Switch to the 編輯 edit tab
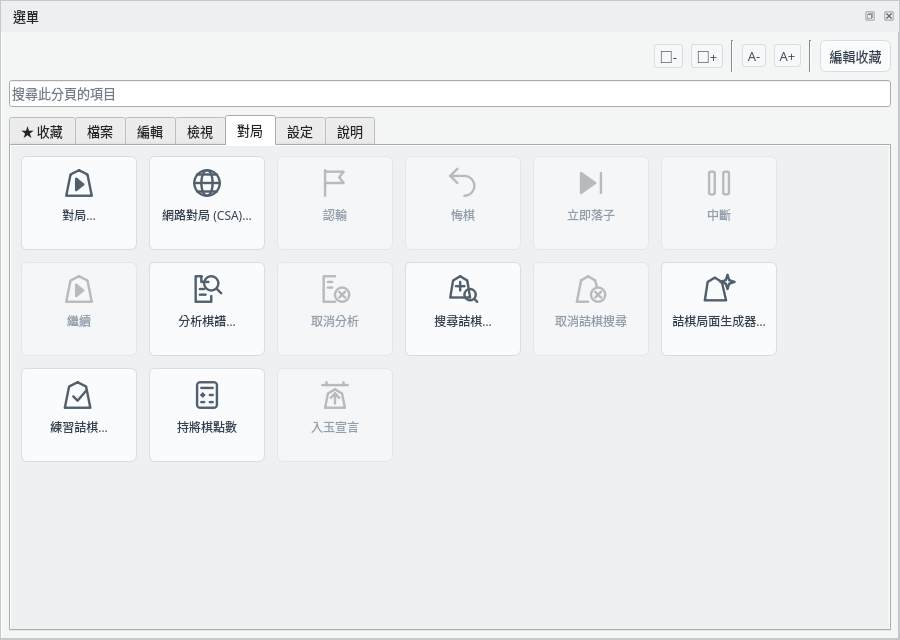 point(150,131)
